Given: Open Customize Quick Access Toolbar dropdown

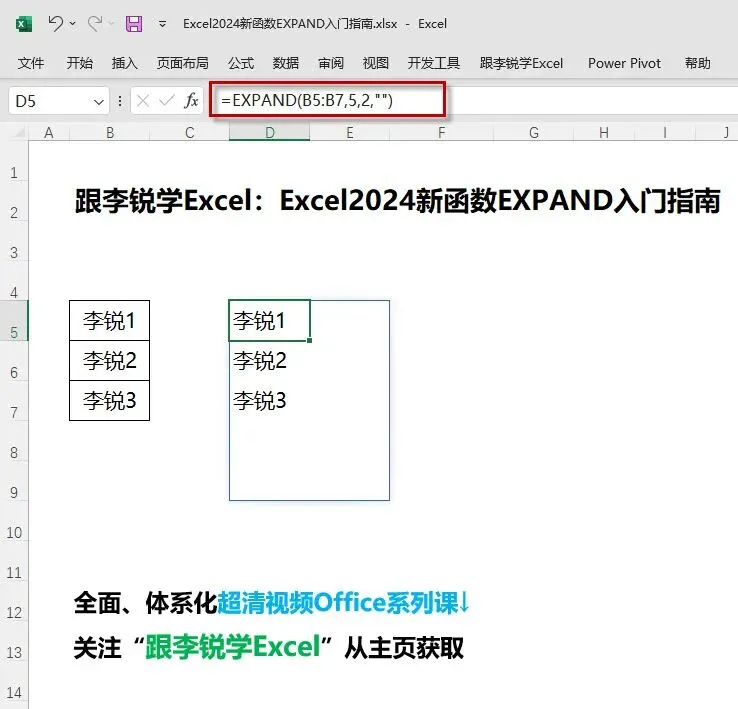Looking at the screenshot, I should [x=162, y=24].
